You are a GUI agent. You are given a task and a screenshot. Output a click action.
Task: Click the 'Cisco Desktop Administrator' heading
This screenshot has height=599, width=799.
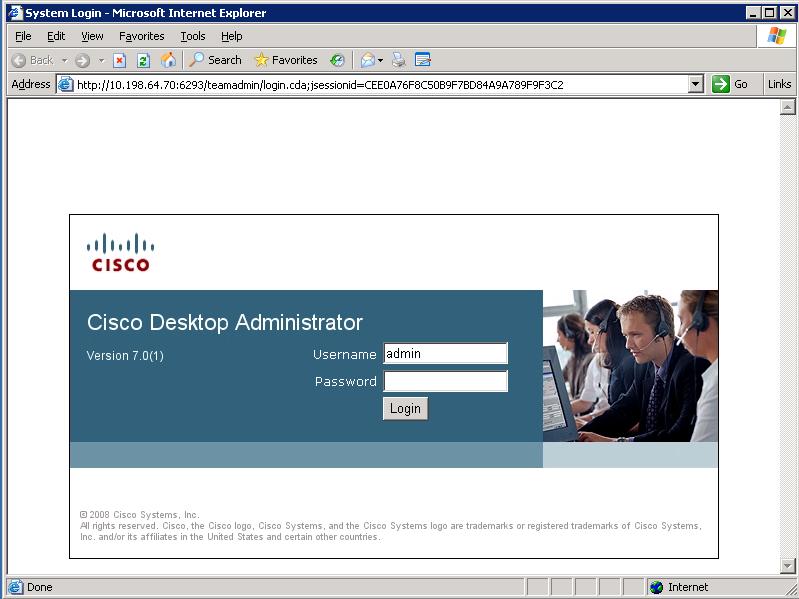225,322
